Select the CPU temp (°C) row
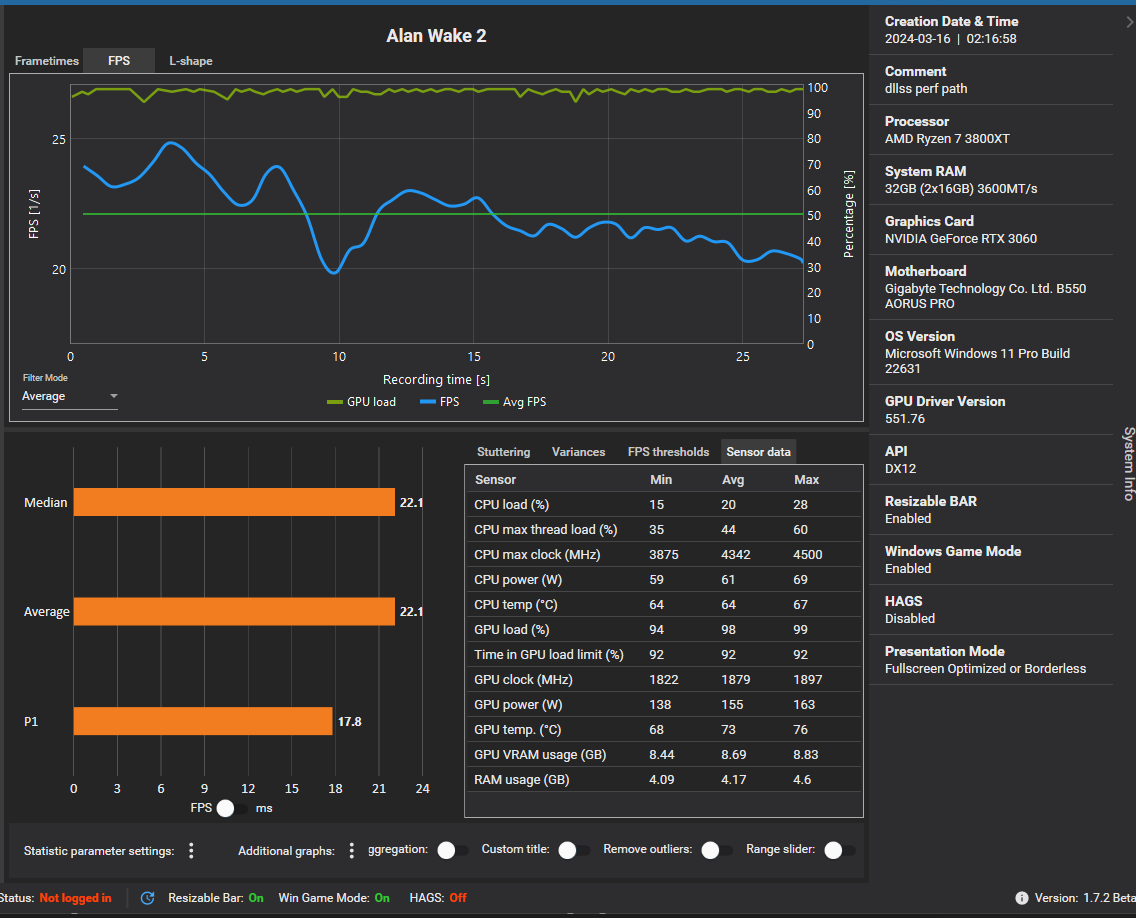1136x918 pixels. [x=664, y=604]
